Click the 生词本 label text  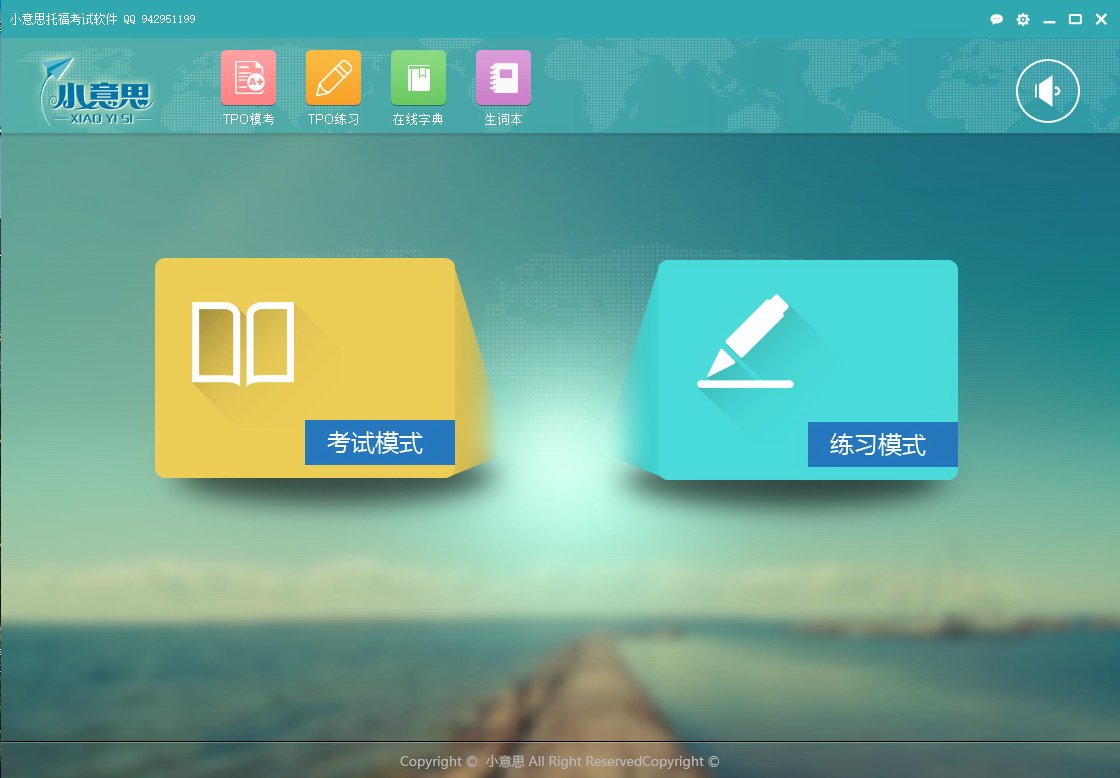point(503,119)
